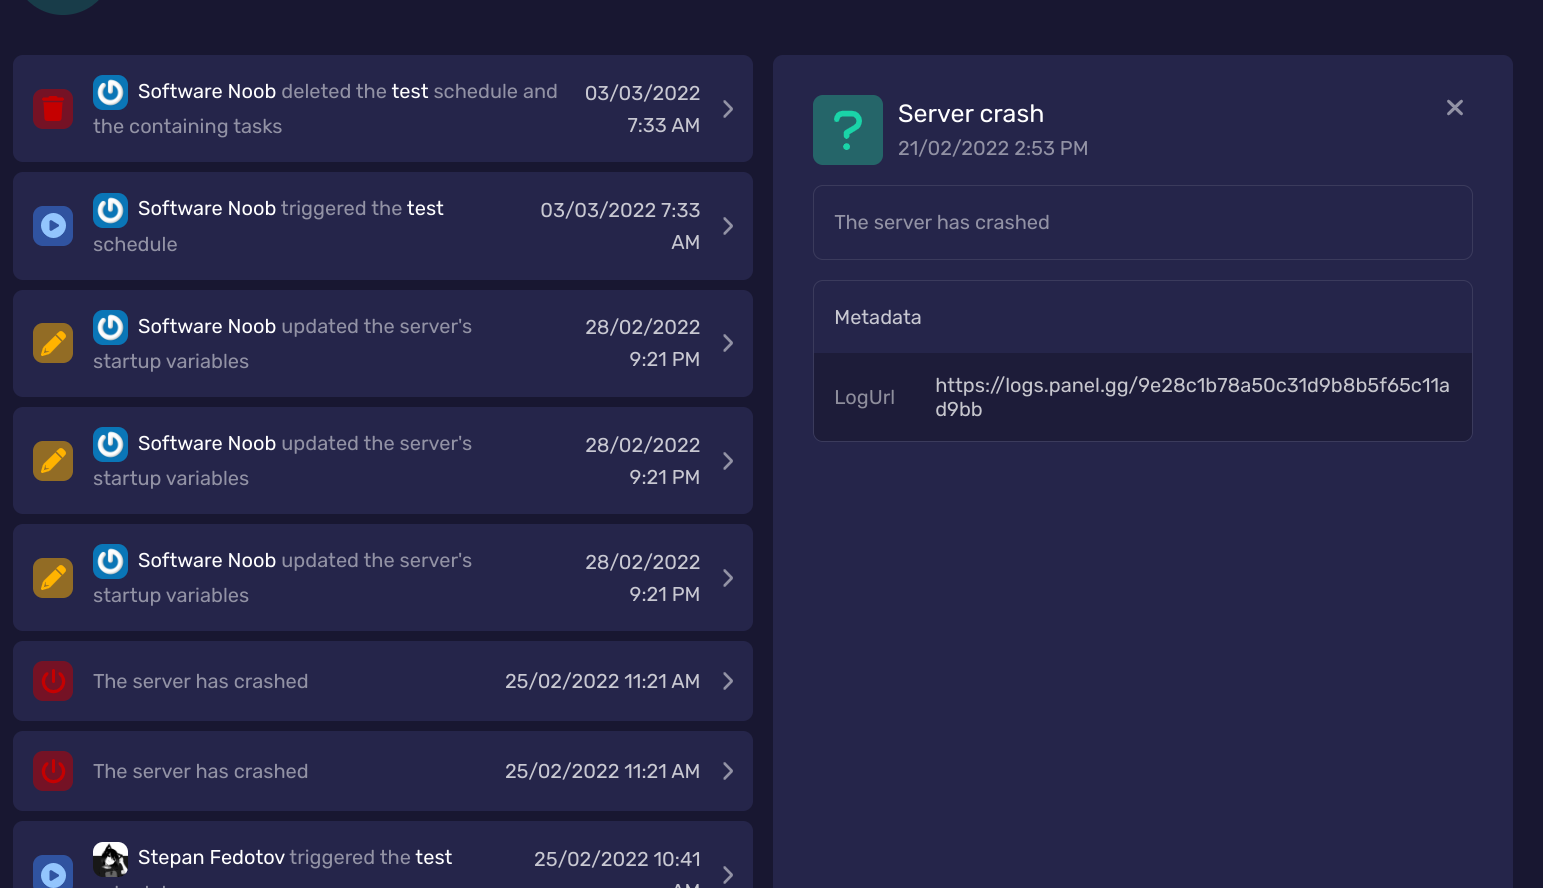Image resolution: width=1543 pixels, height=888 pixels.
Task: Click 'The server has crashed' description box
Action: pyautogui.click(x=1142, y=222)
